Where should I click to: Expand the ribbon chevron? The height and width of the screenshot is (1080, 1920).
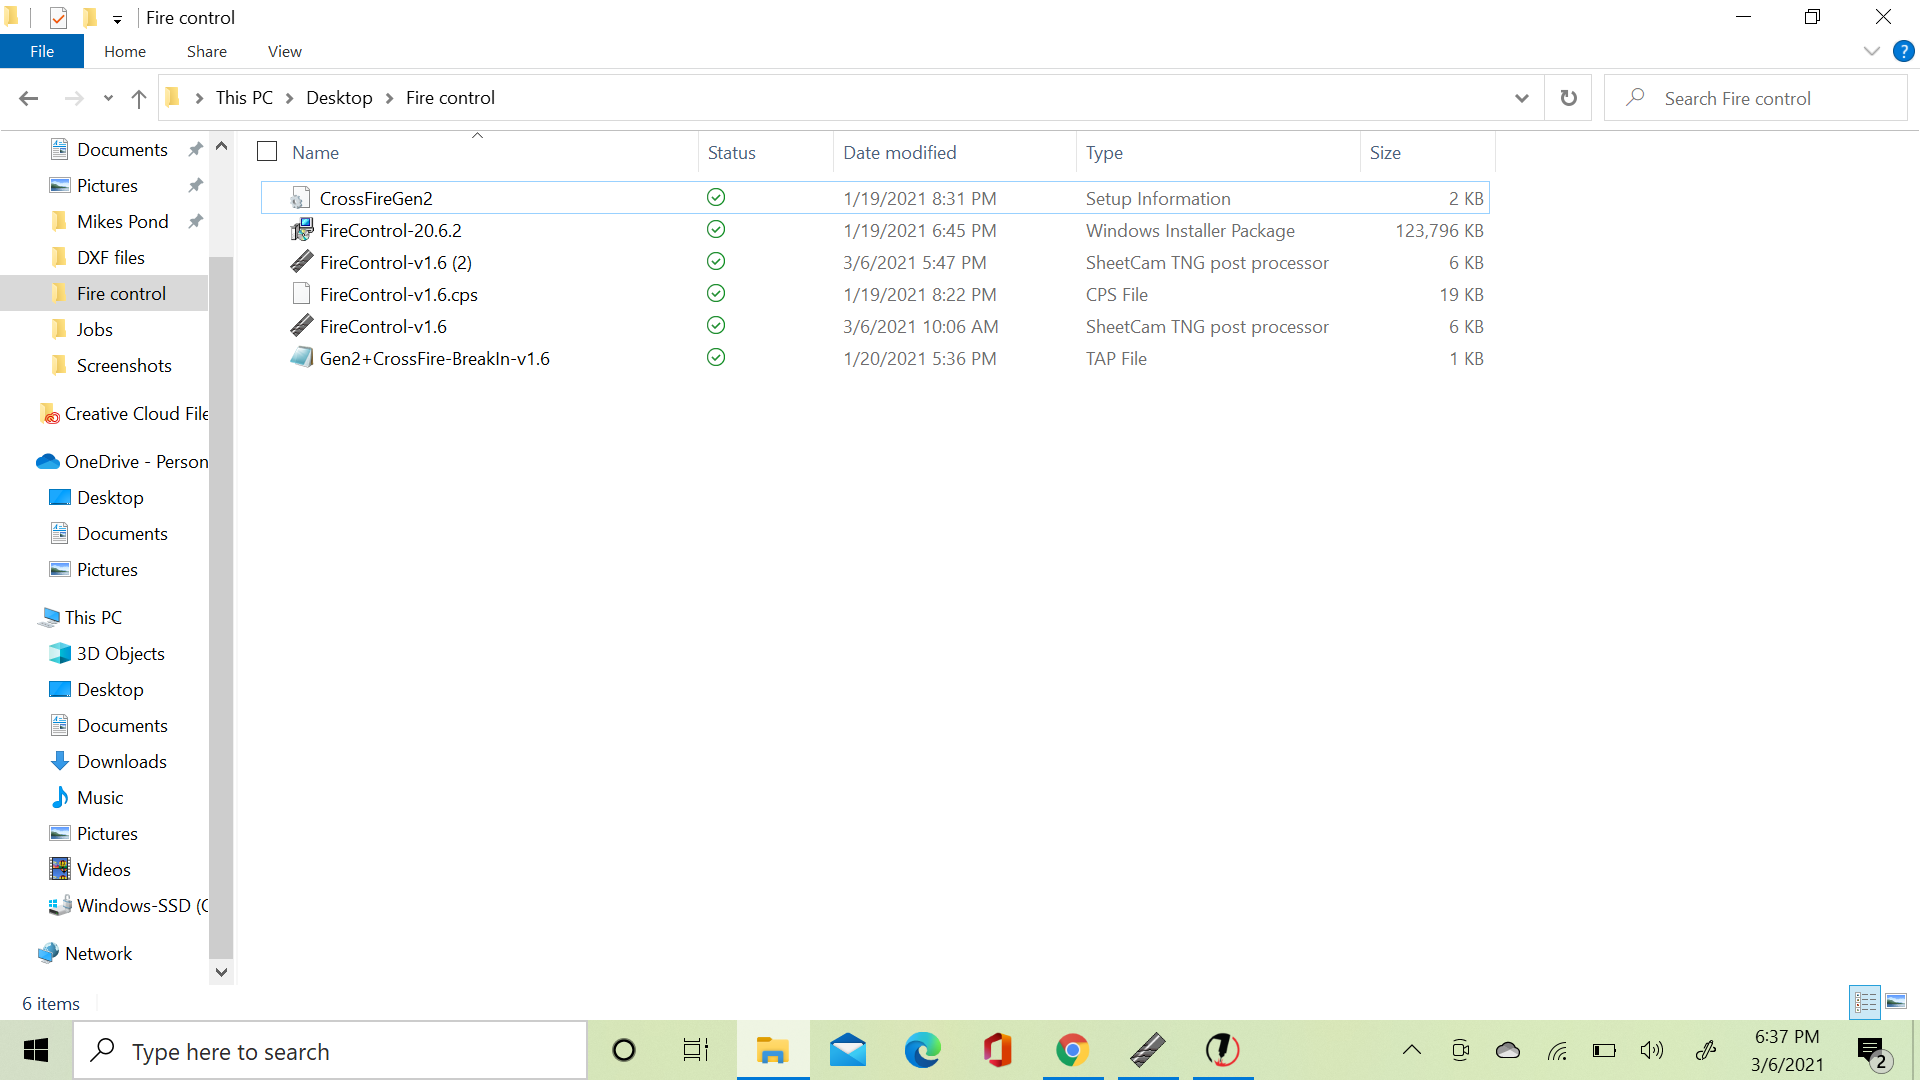click(1872, 51)
